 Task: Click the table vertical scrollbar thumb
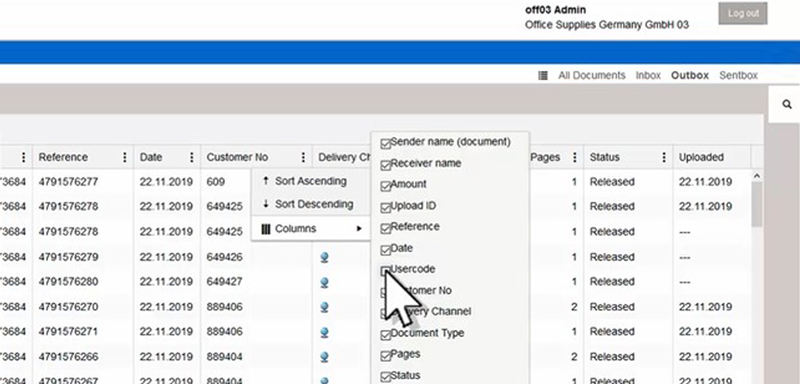point(757,204)
